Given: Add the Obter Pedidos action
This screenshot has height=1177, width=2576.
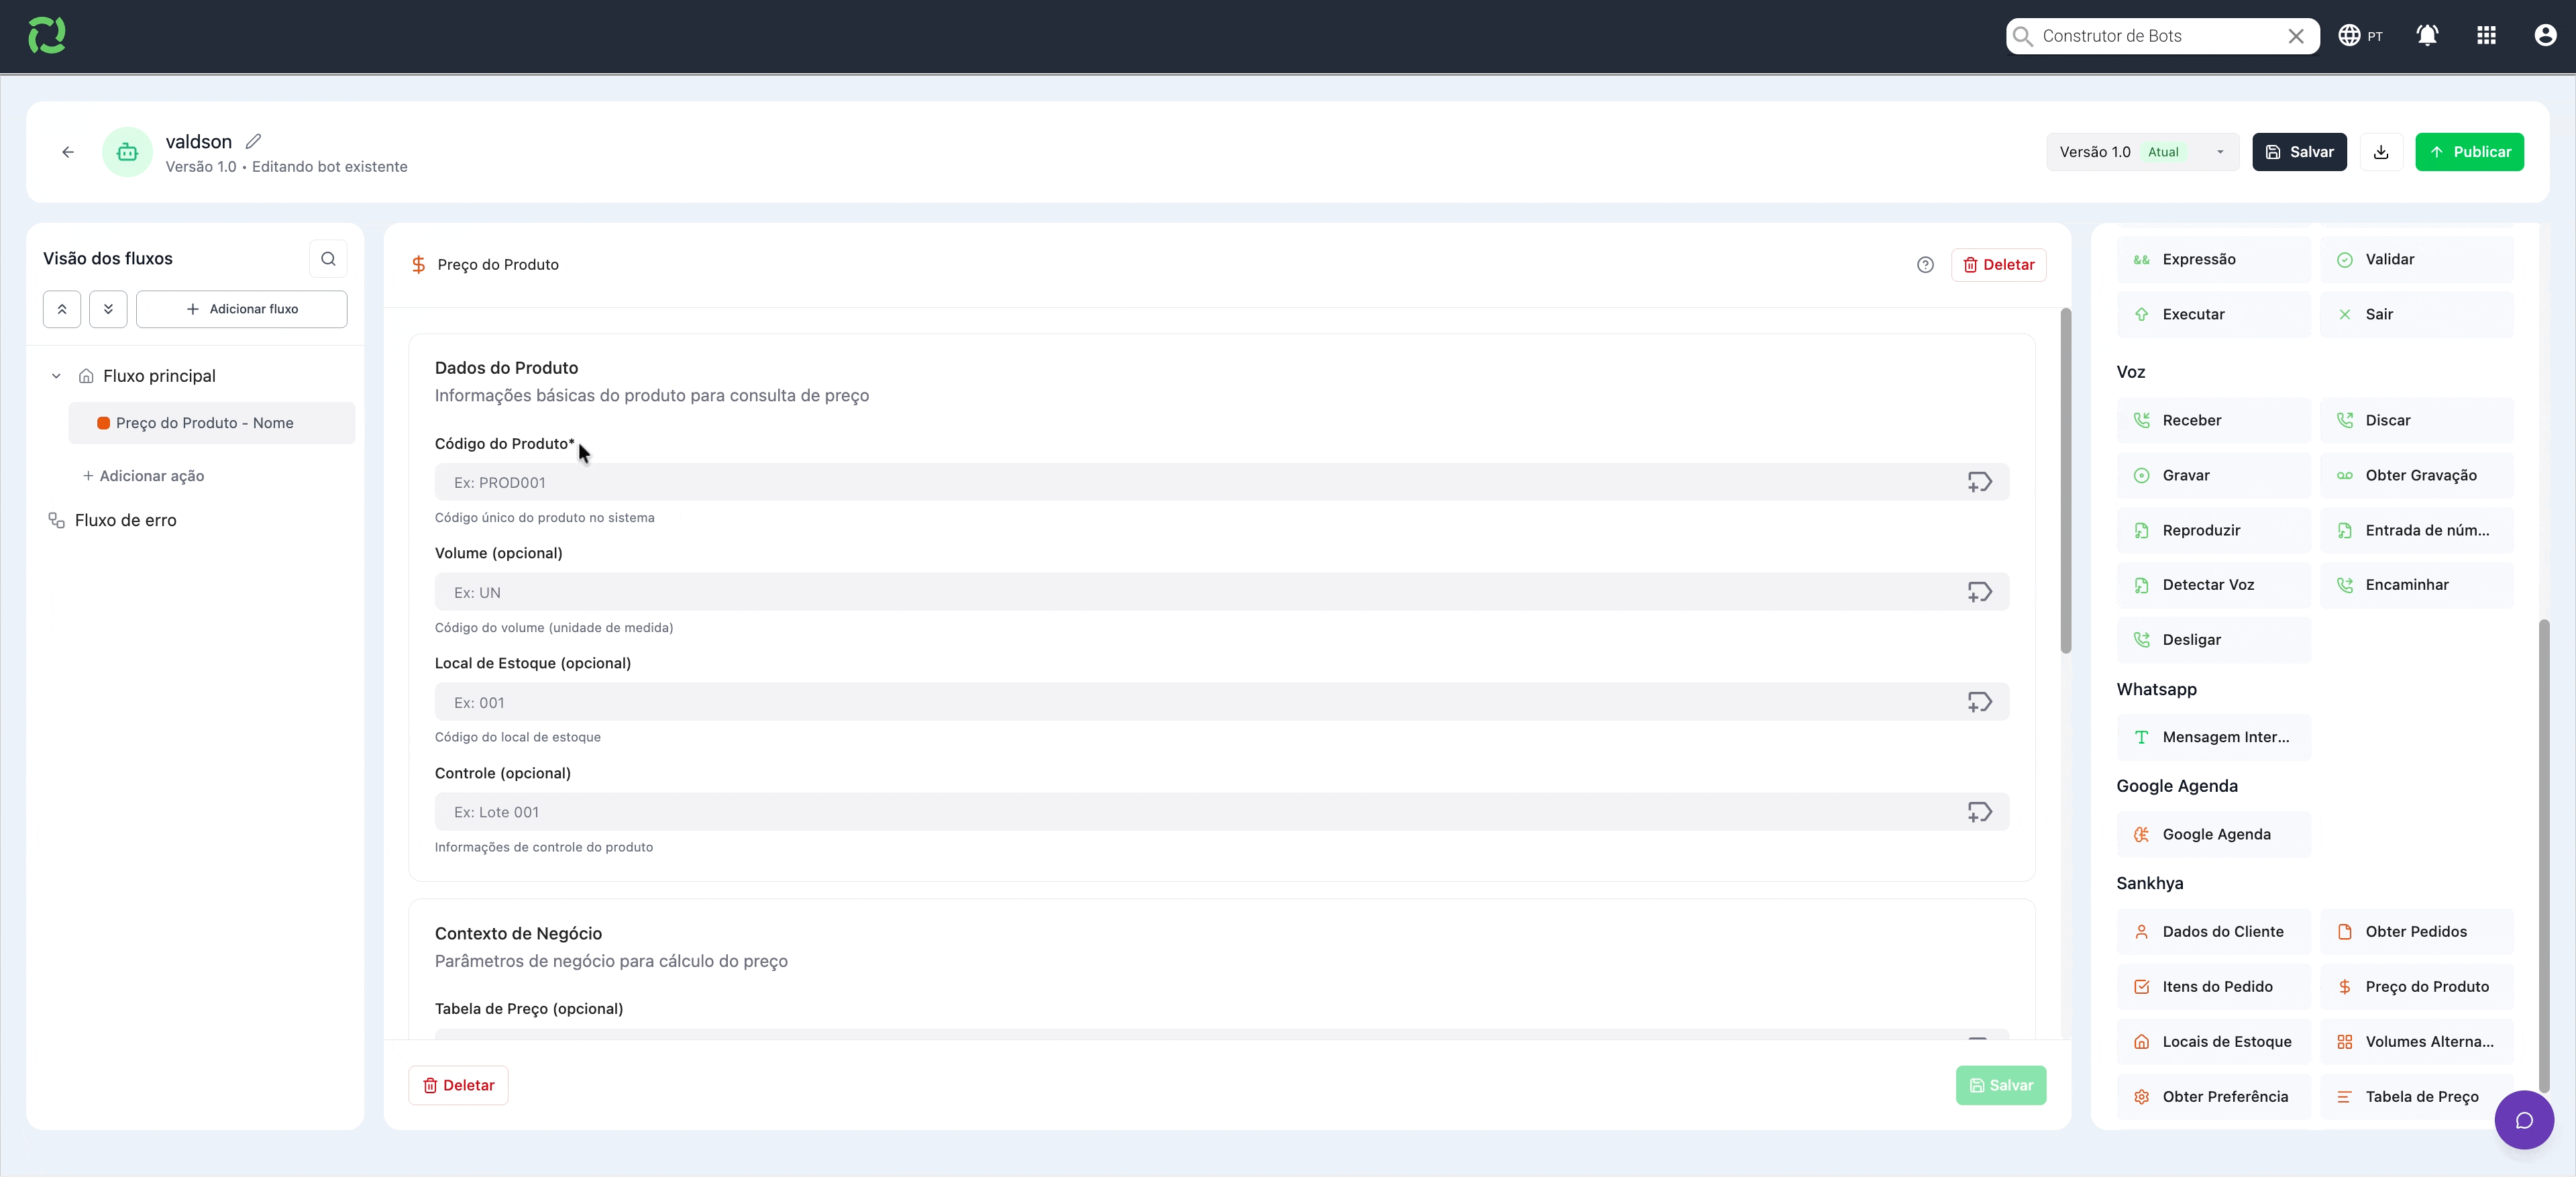Looking at the screenshot, I should [2416, 931].
